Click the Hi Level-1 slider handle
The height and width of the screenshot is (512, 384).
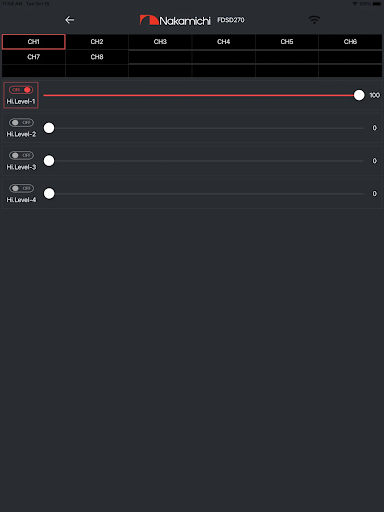coord(359,95)
